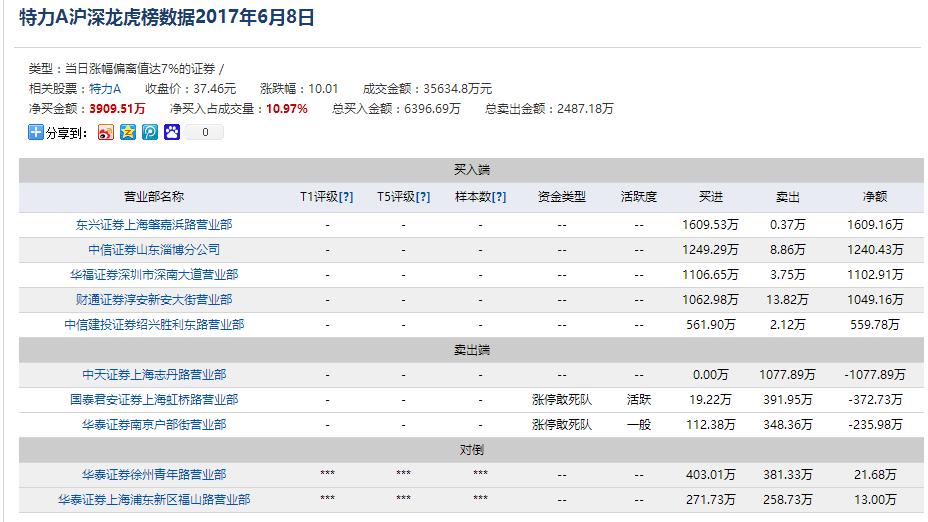Click the 卖出 column header

pos(788,196)
